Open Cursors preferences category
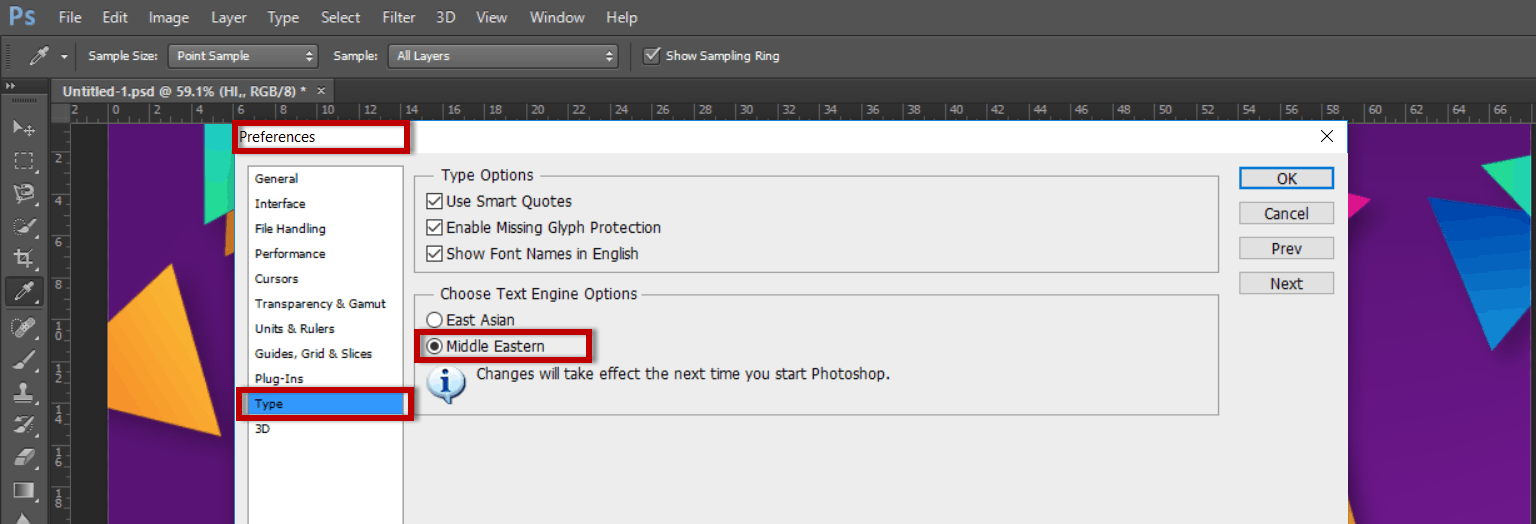The height and width of the screenshot is (524, 1536). click(325, 279)
